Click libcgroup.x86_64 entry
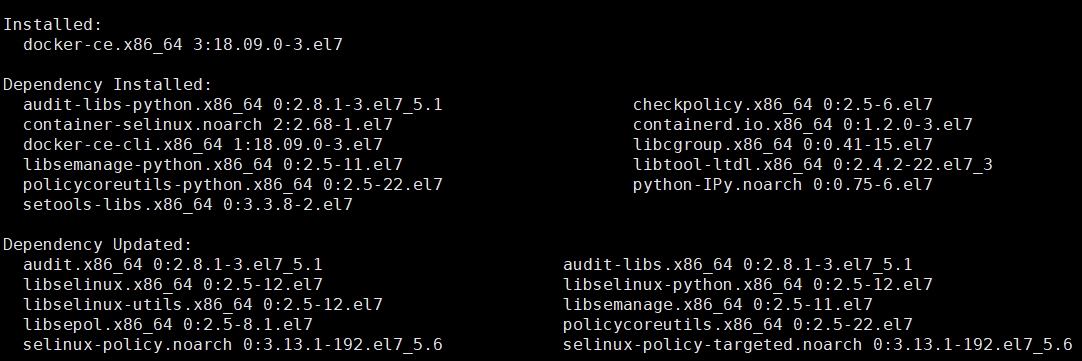1082x361 pixels. (x=783, y=145)
